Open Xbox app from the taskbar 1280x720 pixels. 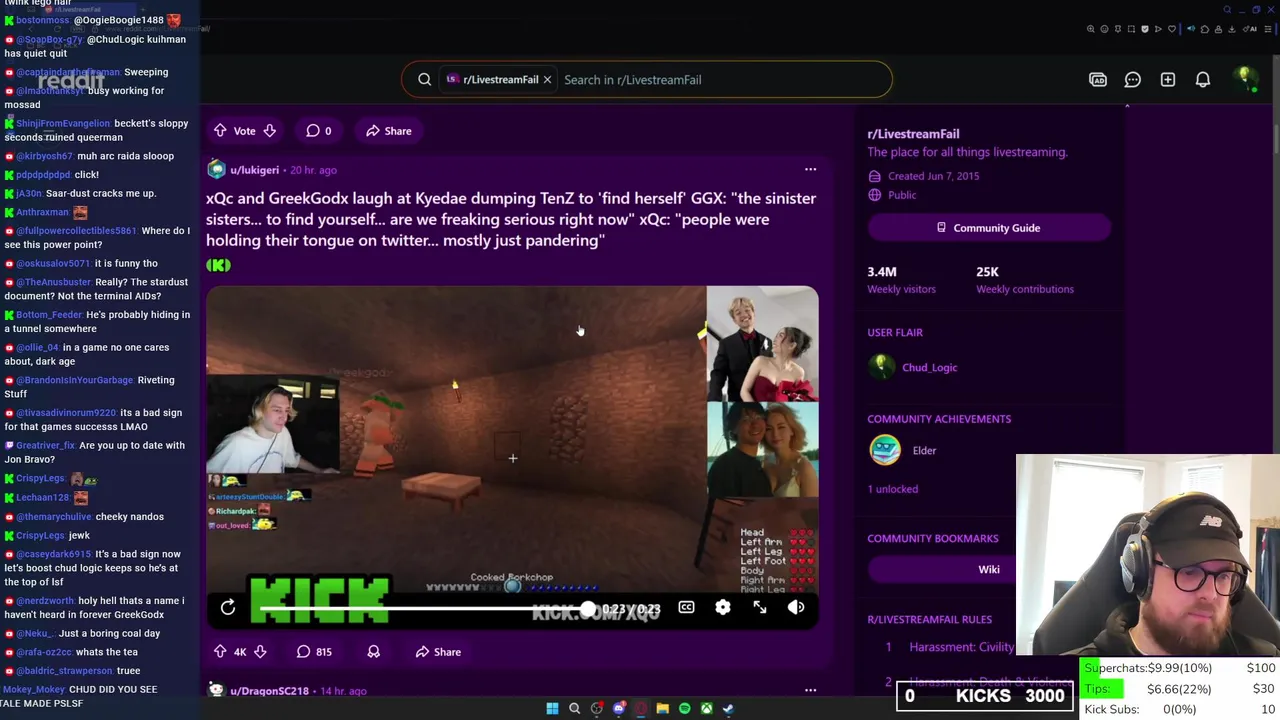tap(706, 709)
